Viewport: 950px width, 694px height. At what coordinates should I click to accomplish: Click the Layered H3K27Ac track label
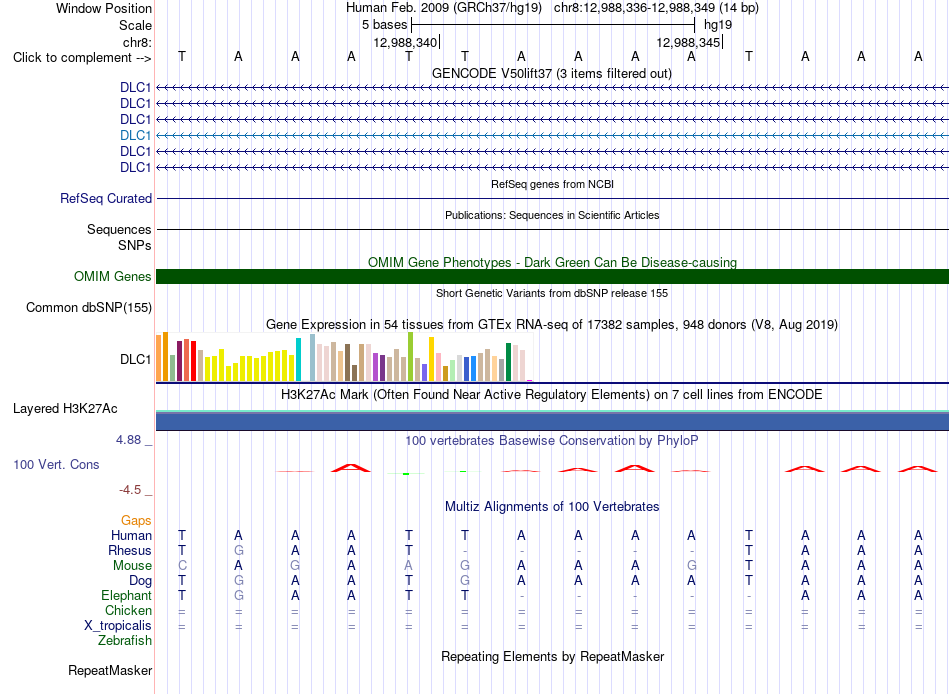pyautogui.click(x=65, y=409)
